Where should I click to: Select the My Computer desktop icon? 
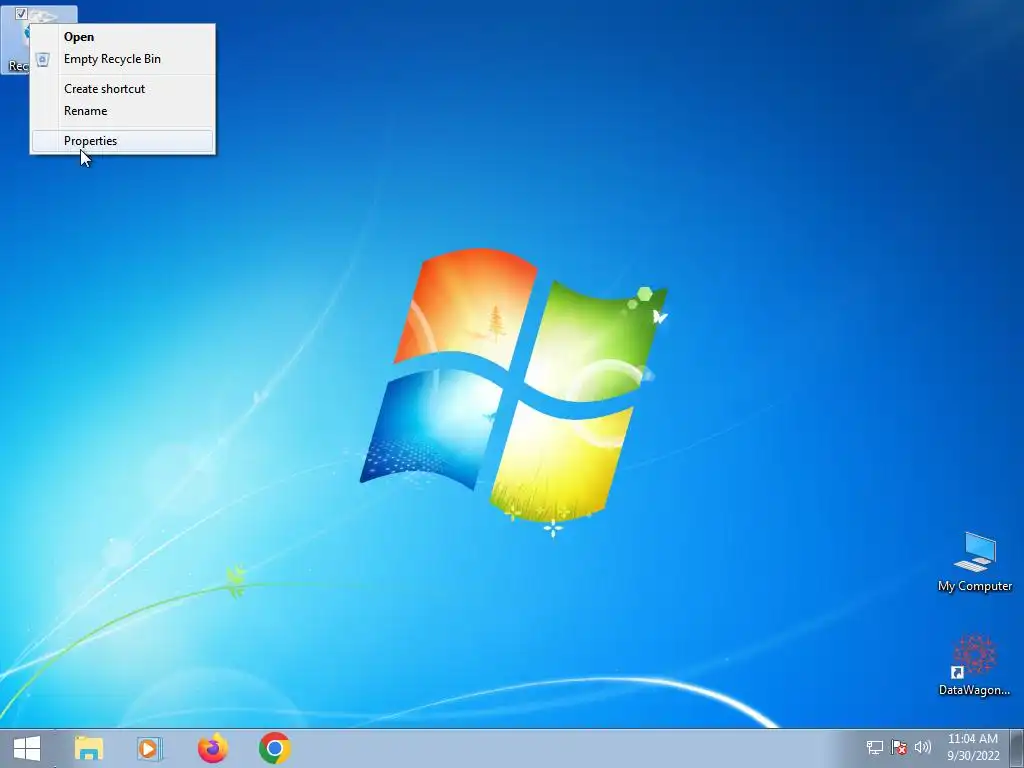pyautogui.click(x=975, y=562)
